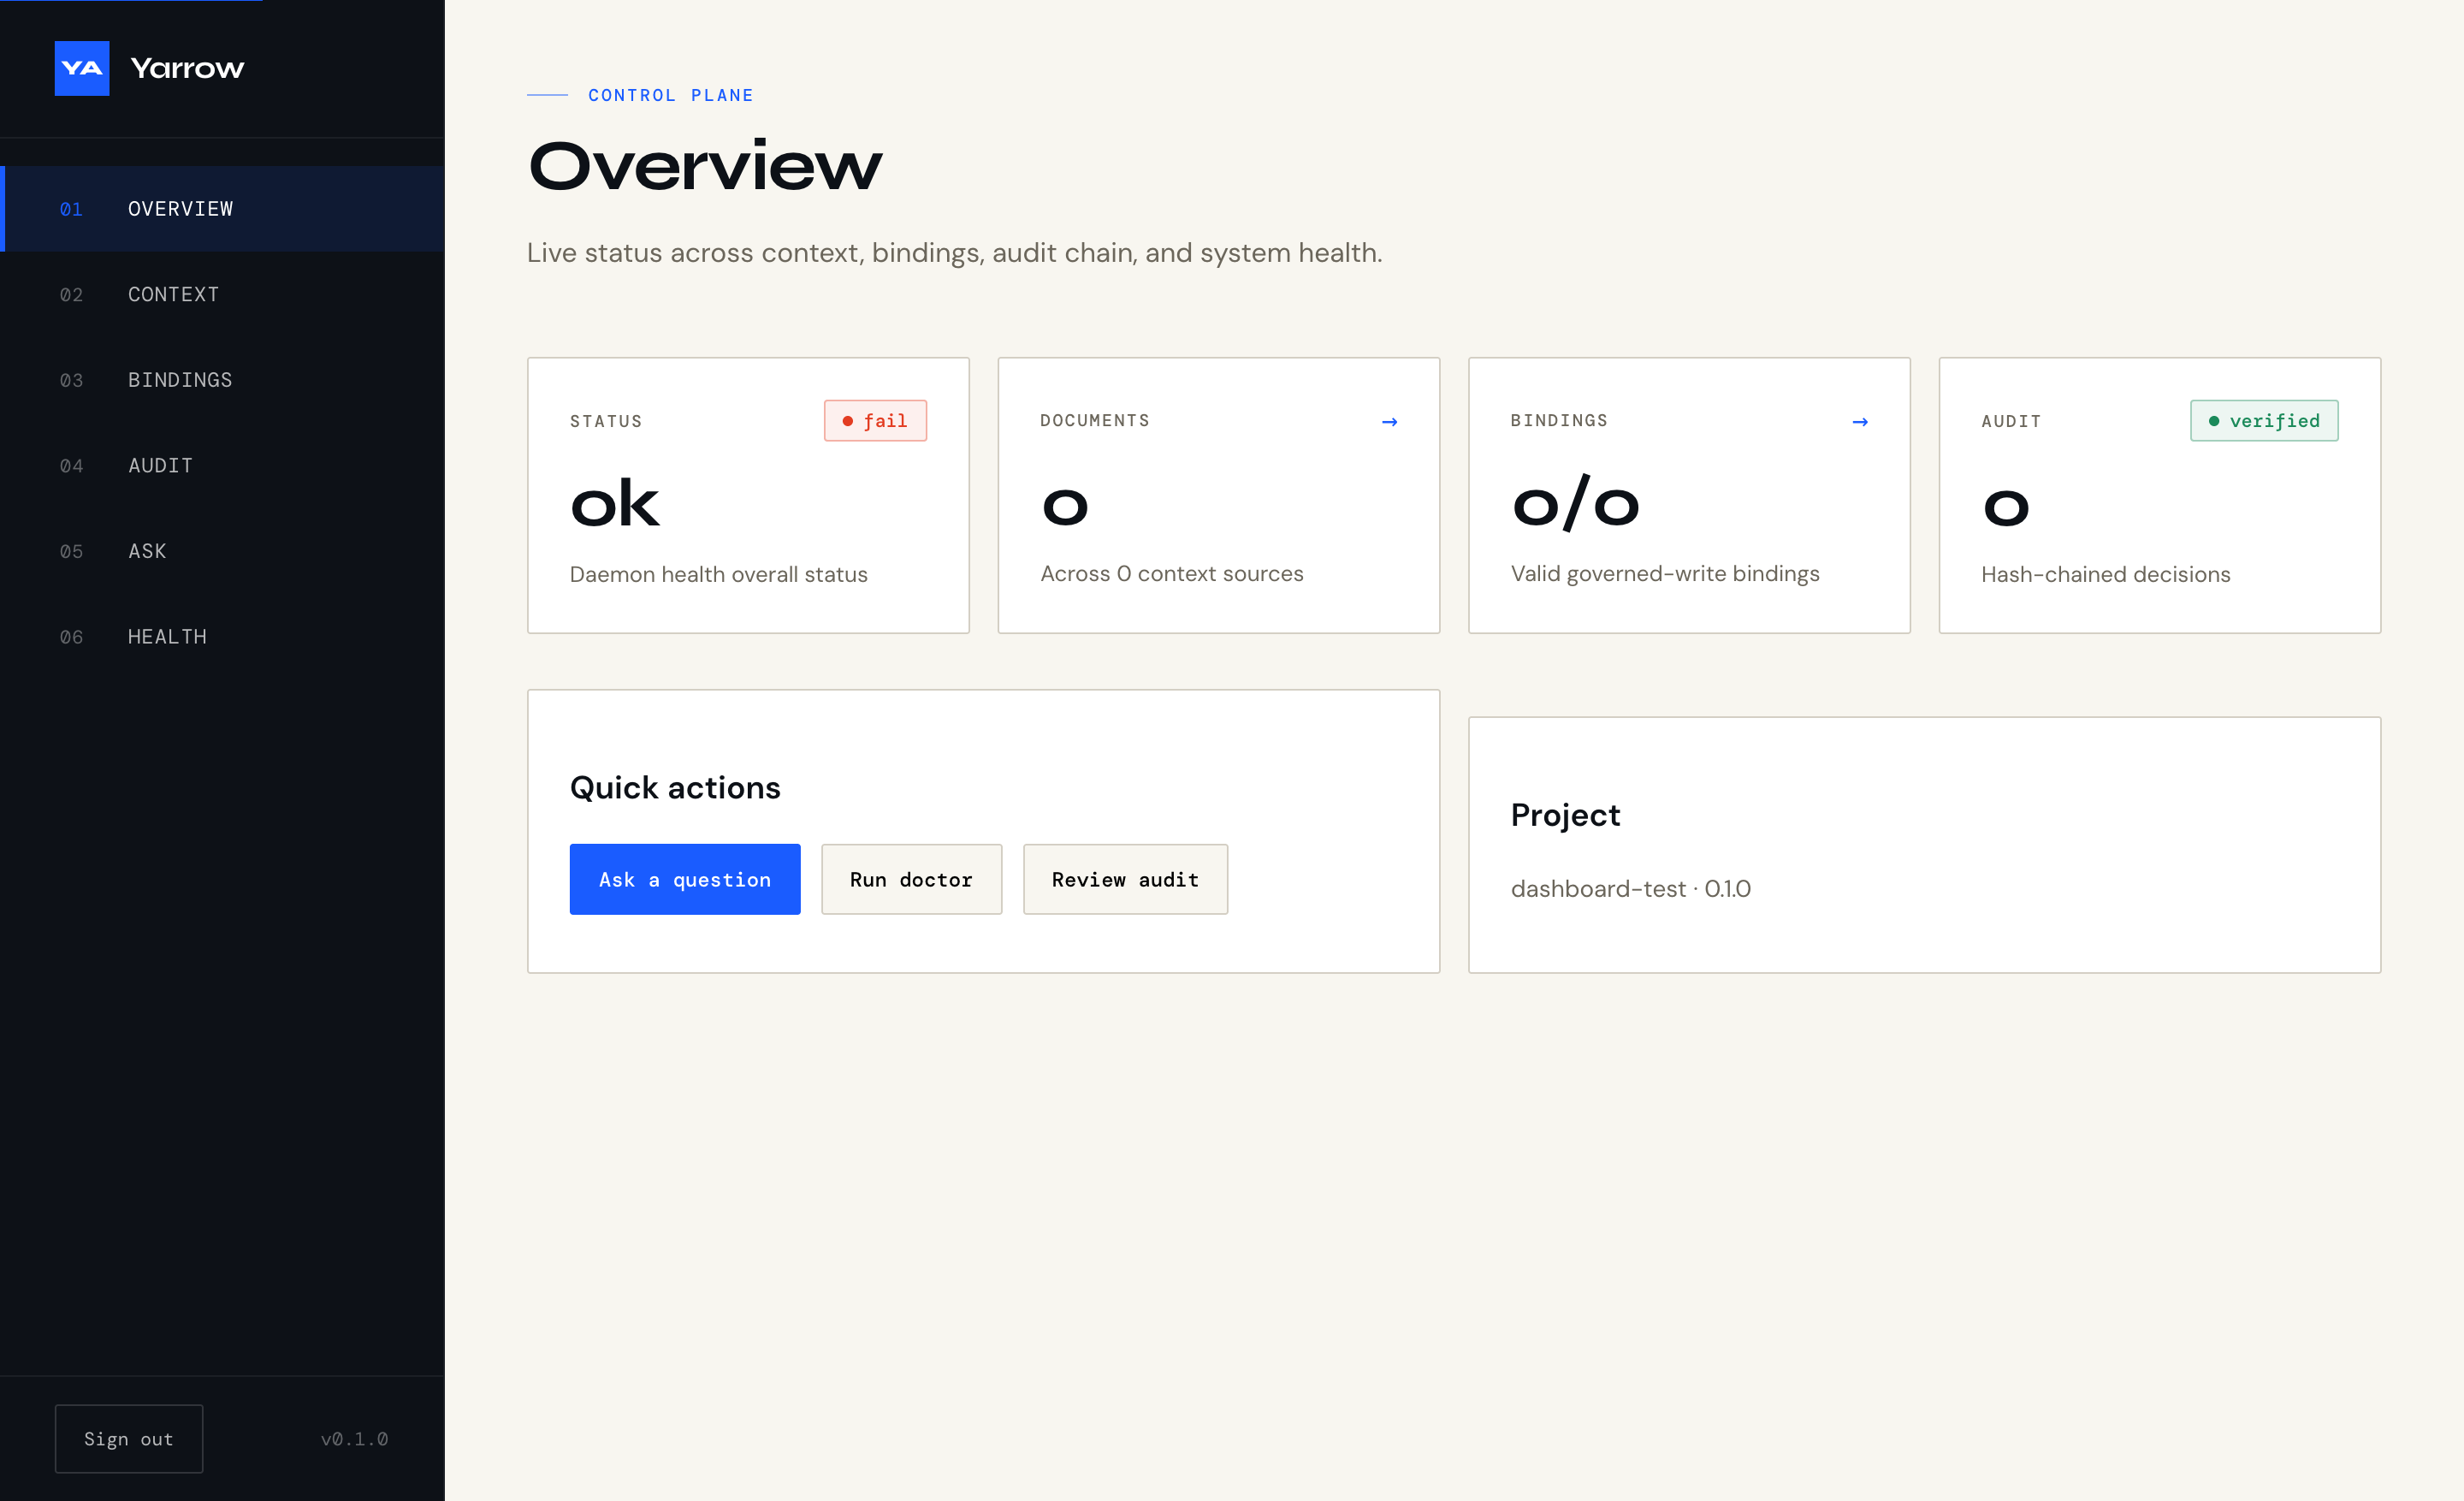Click 'Hash-chained decisions' text
Screen dimensions: 2464x1501
(x=2105, y=575)
